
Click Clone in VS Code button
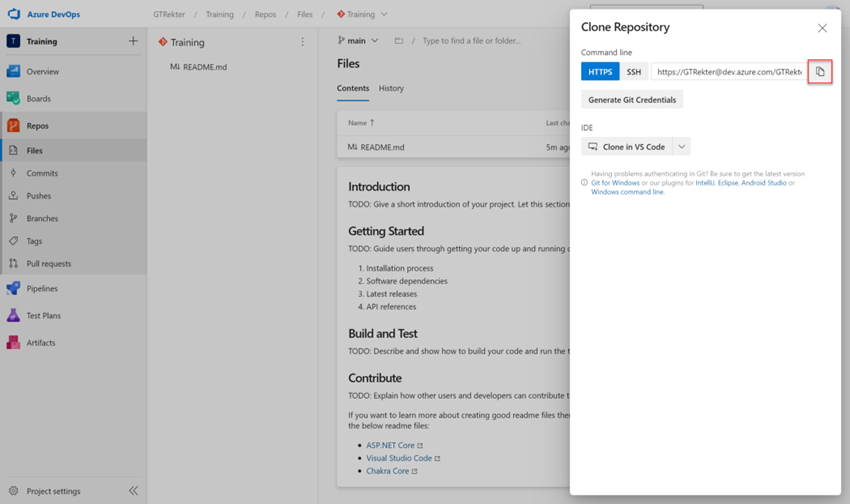pyautogui.click(x=627, y=146)
